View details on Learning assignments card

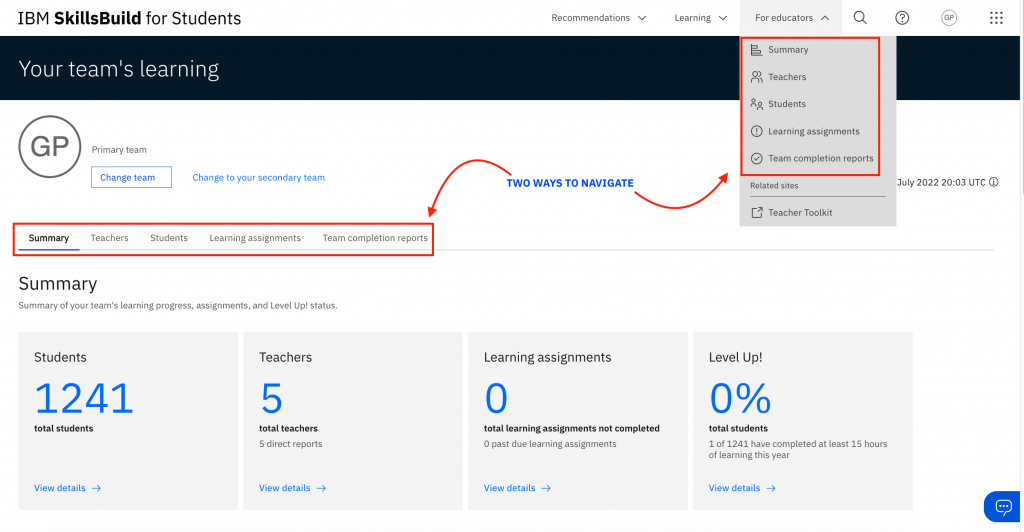[517, 488]
